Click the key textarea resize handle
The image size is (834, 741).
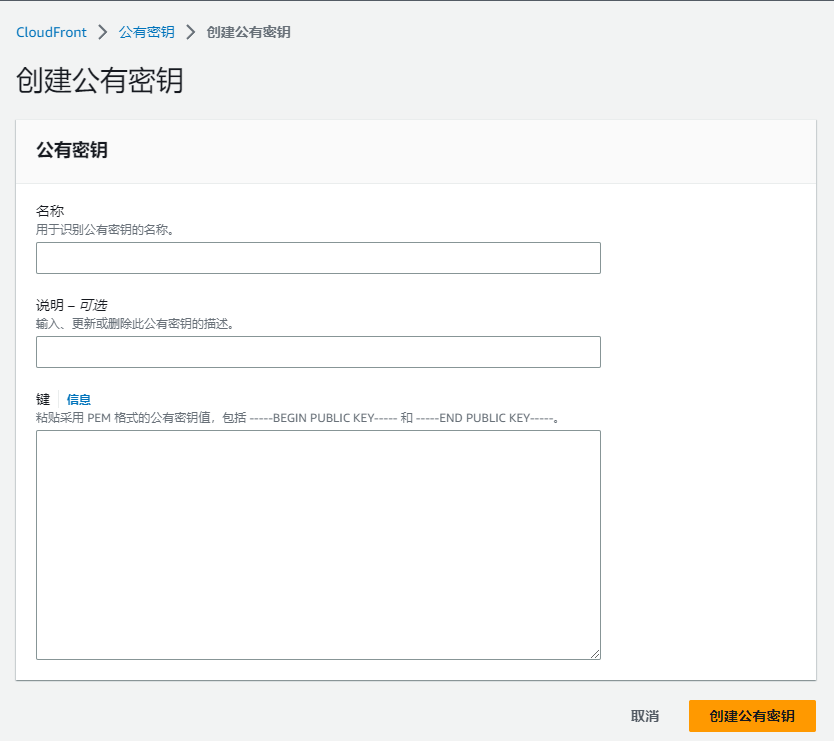tap(594, 653)
